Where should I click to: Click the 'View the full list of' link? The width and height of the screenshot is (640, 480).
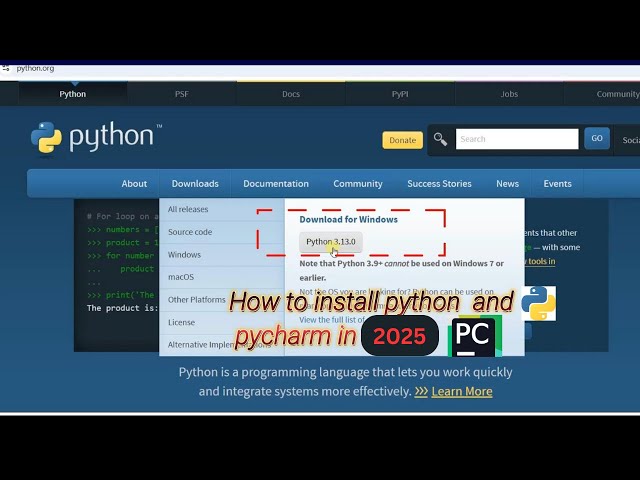pos(332,320)
